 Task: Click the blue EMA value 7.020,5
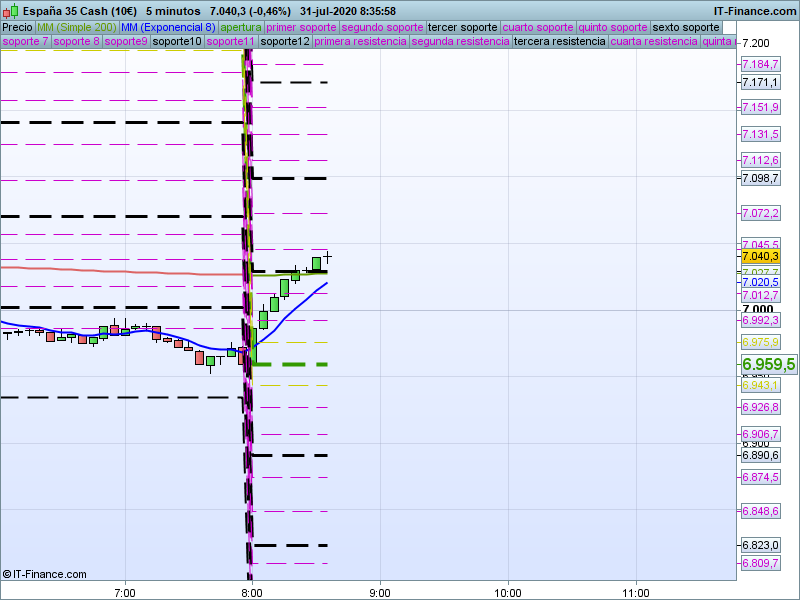pos(761,283)
